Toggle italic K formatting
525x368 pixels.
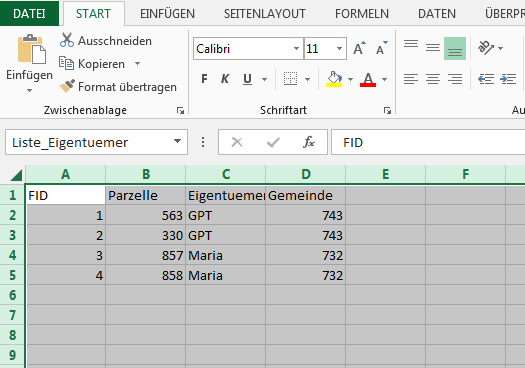(x=225, y=79)
